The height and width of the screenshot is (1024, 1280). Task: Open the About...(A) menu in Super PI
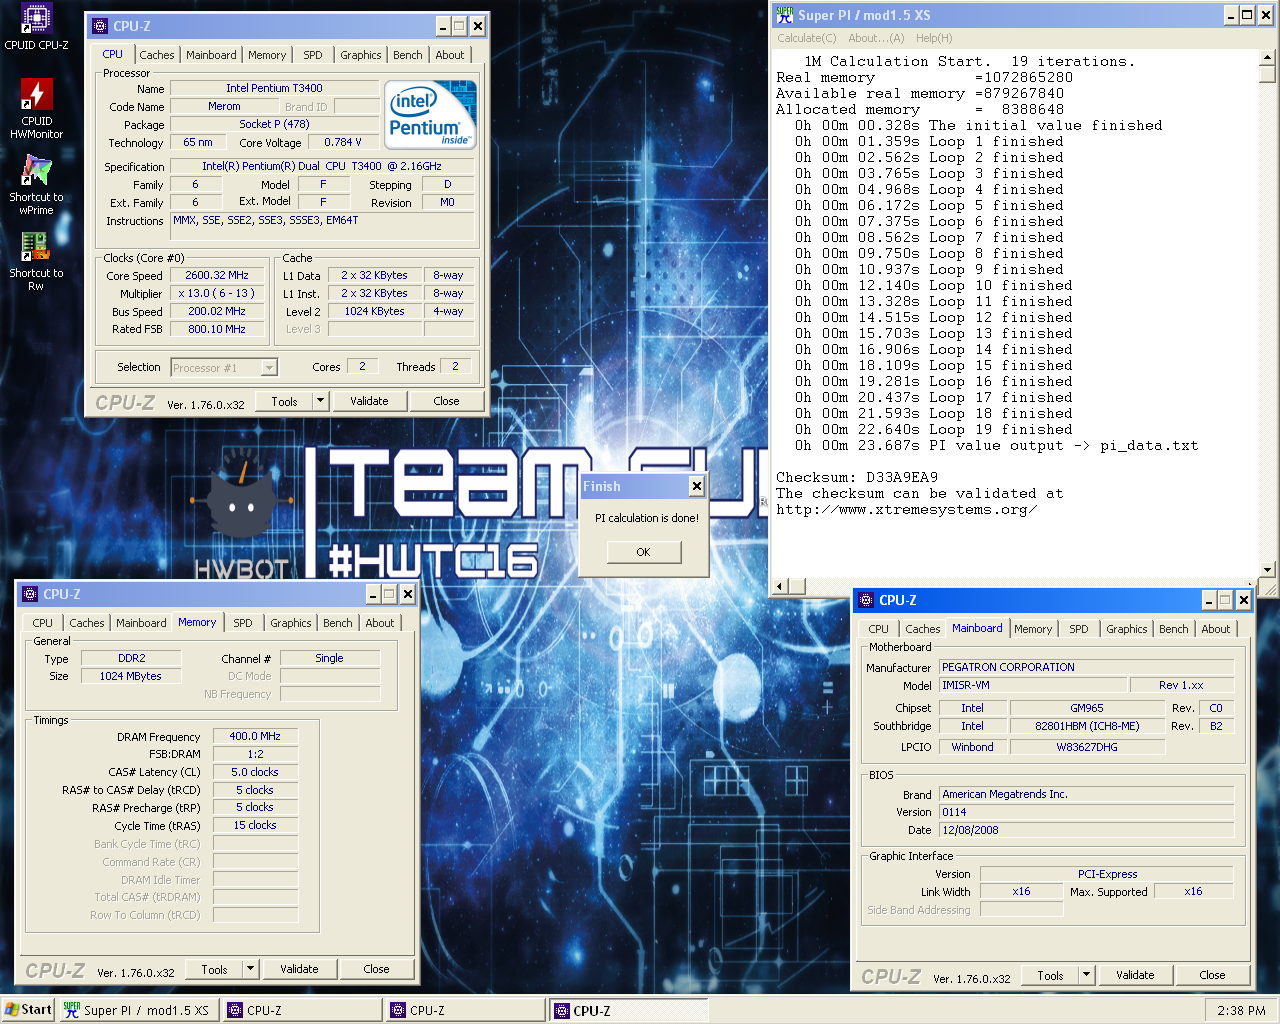pos(876,38)
